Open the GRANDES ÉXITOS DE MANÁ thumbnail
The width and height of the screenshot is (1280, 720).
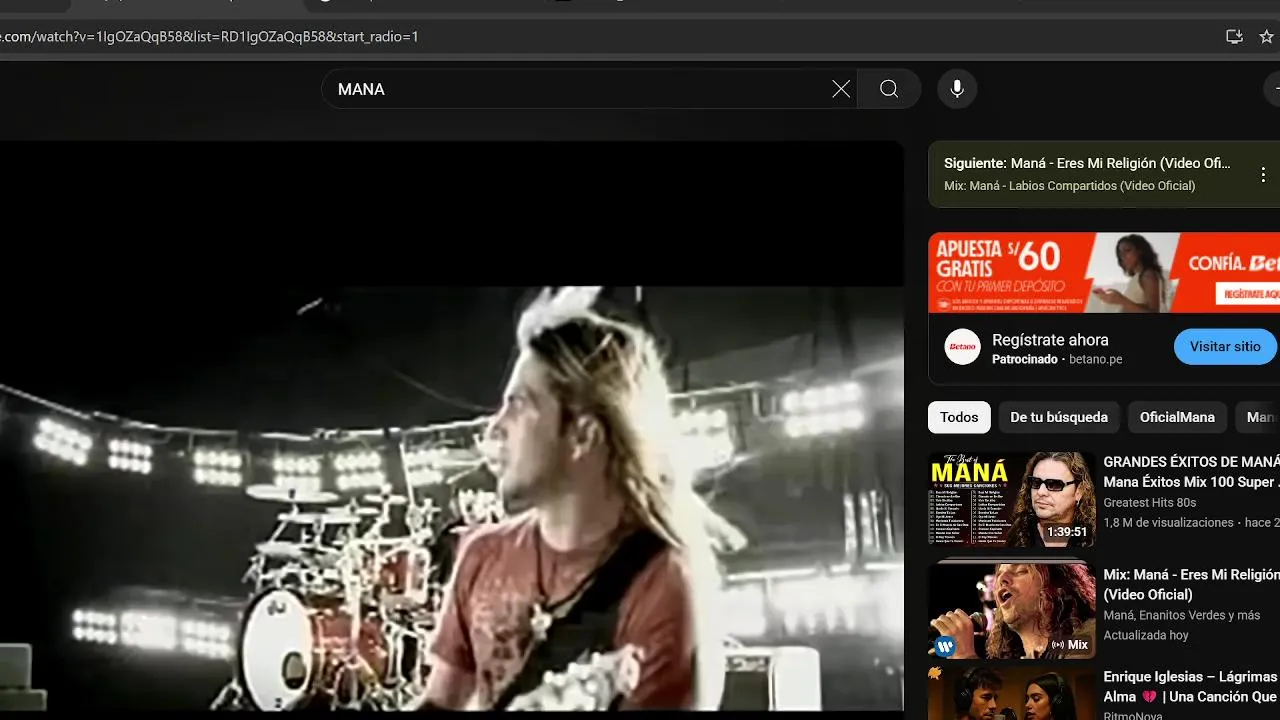coord(1011,499)
